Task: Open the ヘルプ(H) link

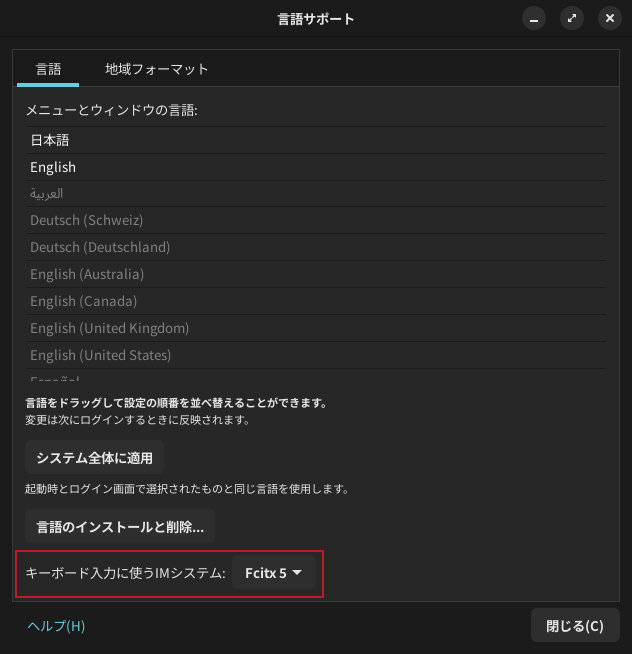Action: (56, 626)
